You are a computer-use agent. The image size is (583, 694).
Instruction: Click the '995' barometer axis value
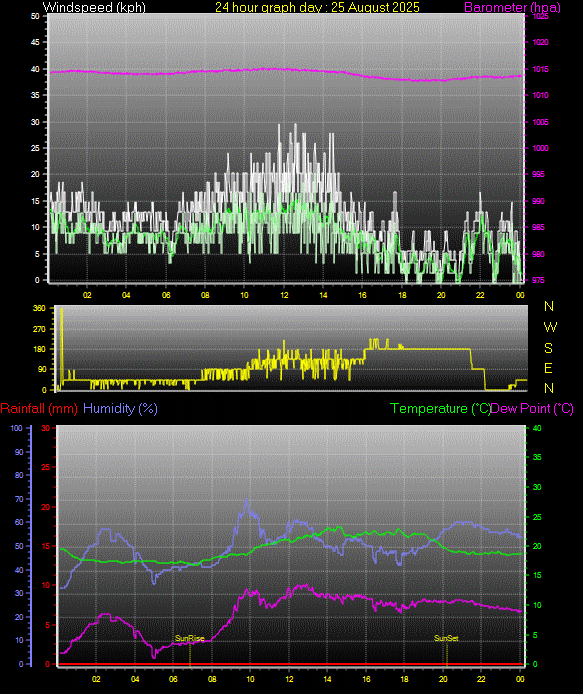(538, 174)
